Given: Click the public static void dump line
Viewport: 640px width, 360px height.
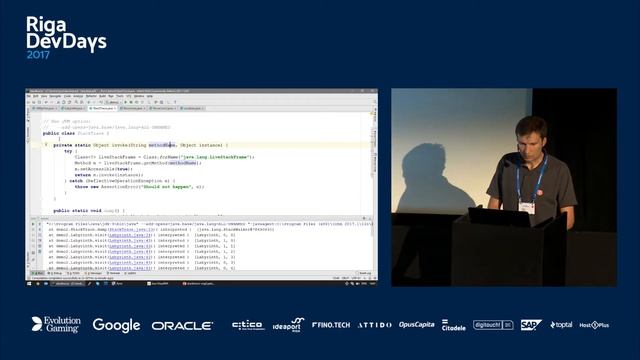Looking at the screenshot, I should point(89,211).
